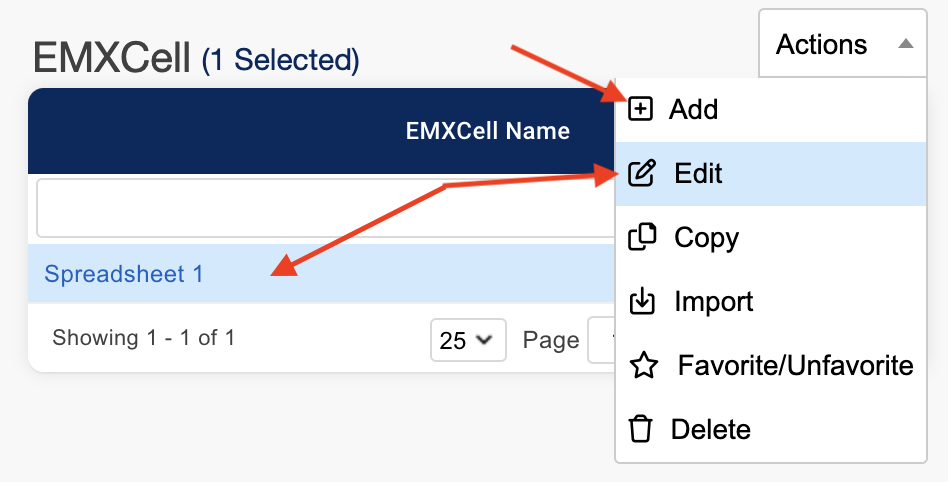The image size is (948, 482).
Task: Focus the filter field under EMXCell Name
Action: (320, 208)
